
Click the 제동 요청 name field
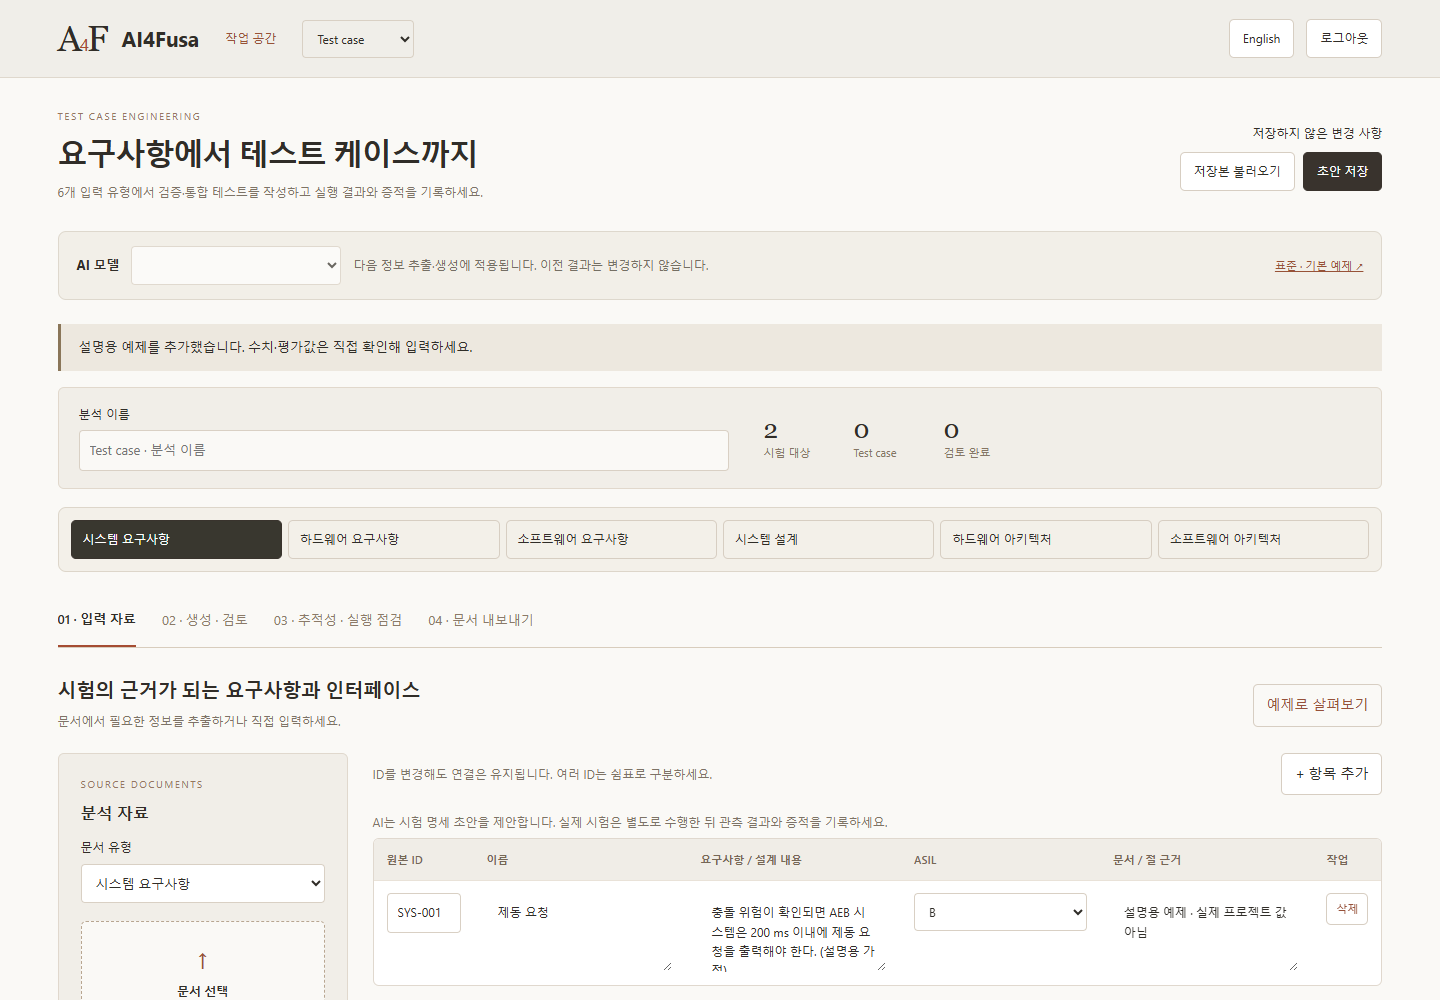click(x=579, y=932)
